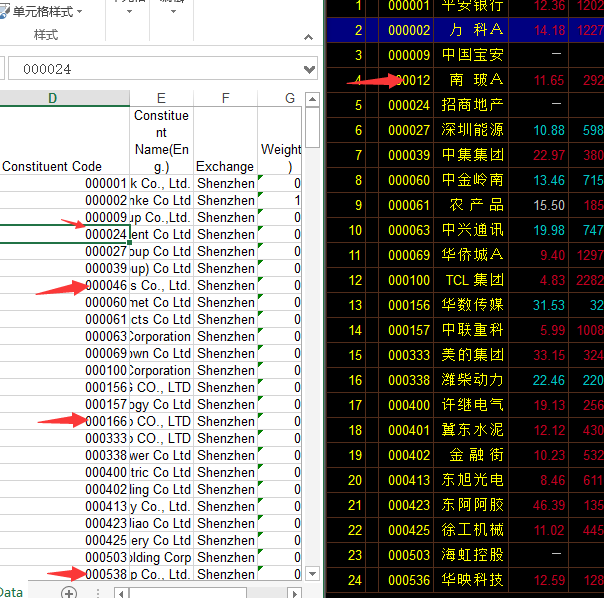This screenshot has width=604, height=598.
Task: Add a new sheet with plus button
Action: (69, 592)
